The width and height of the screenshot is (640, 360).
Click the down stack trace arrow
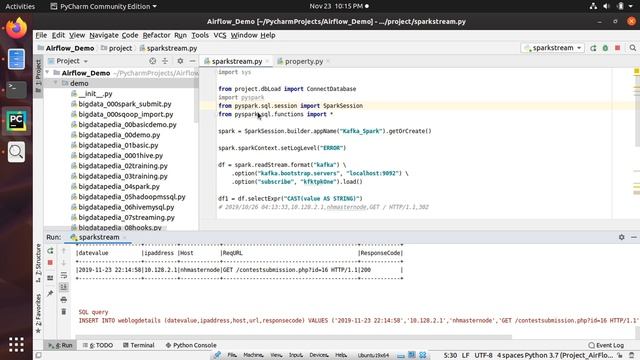pyautogui.click(x=64, y=262)
